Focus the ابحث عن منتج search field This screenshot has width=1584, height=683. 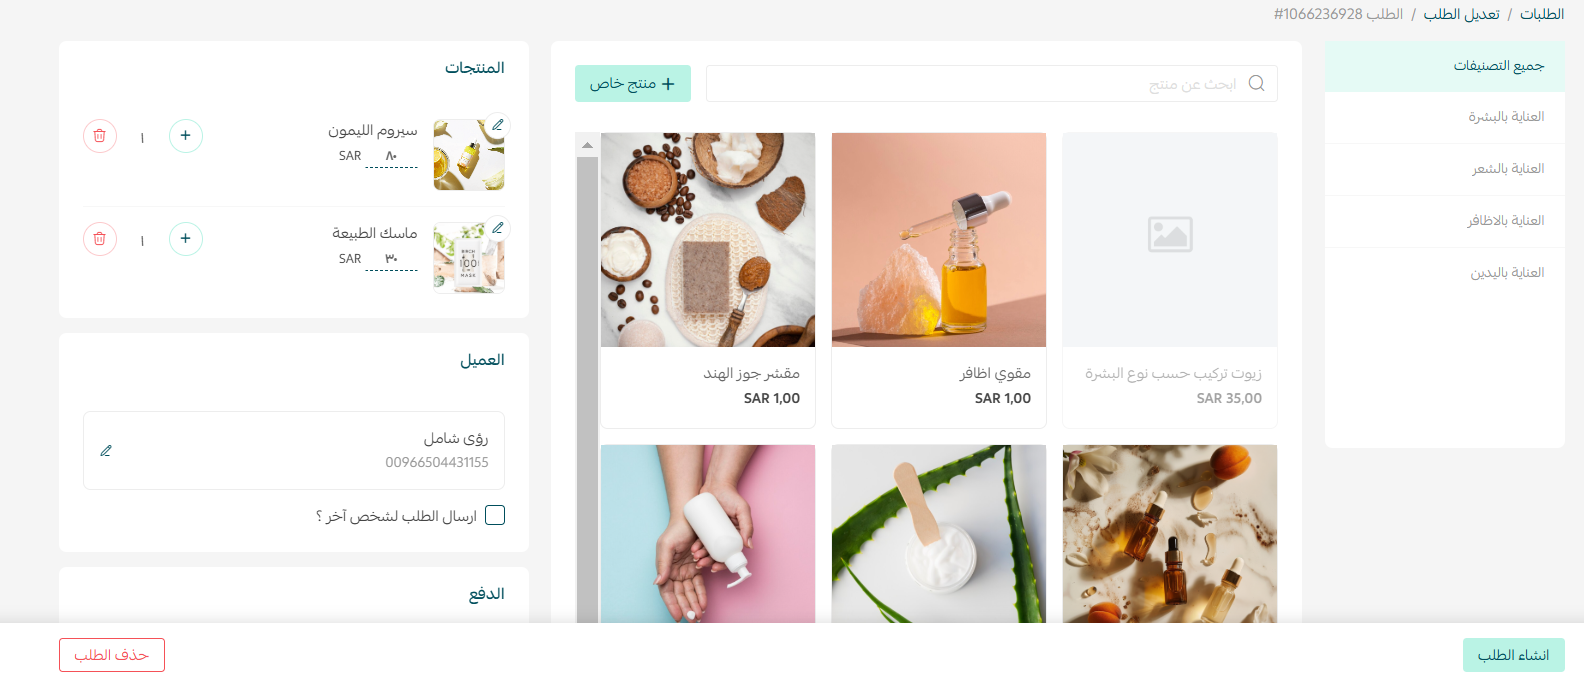(992, 84)
